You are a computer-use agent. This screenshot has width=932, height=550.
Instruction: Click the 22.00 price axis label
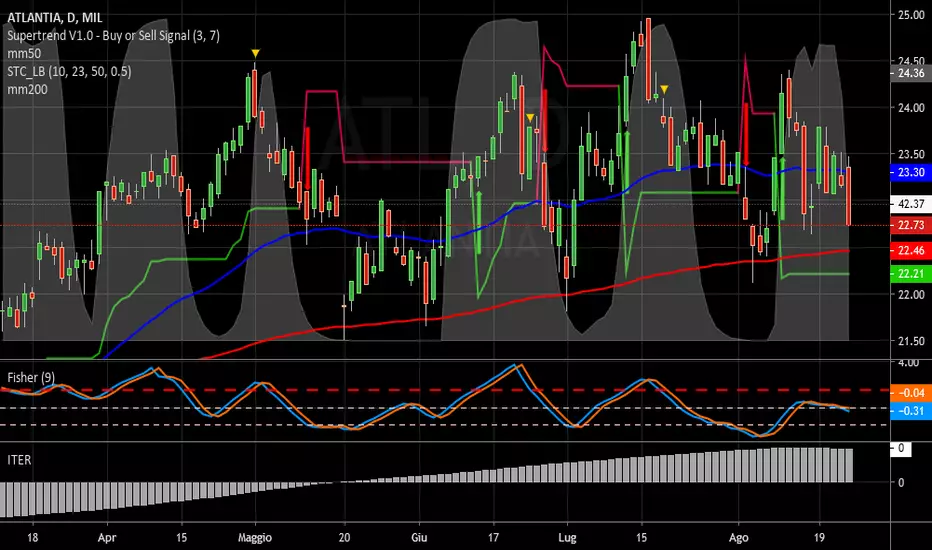(911, 294)
